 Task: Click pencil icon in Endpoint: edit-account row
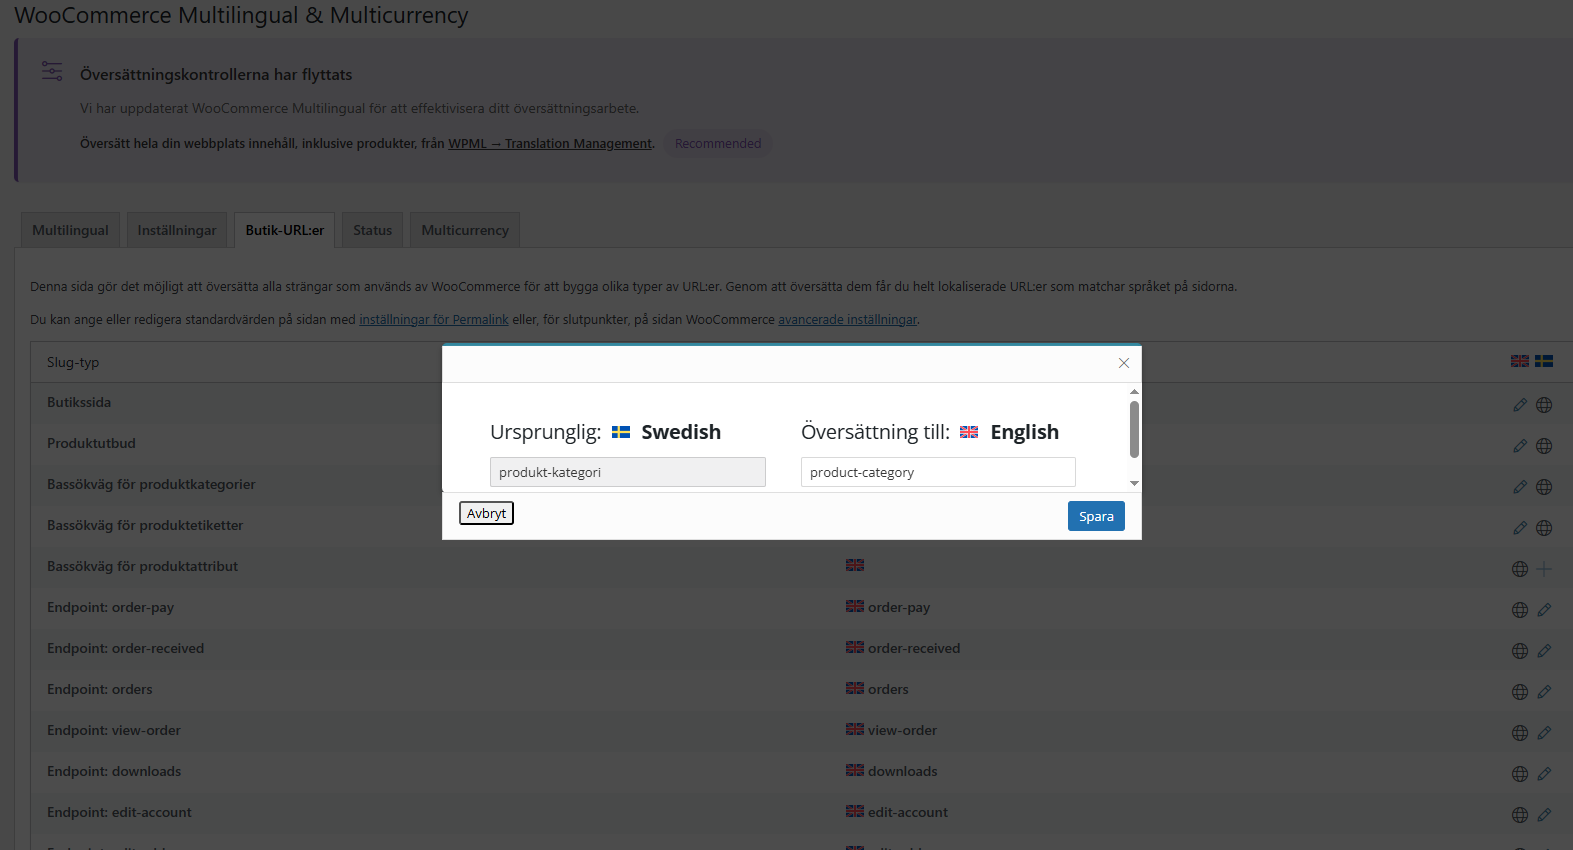(1544, 815)
